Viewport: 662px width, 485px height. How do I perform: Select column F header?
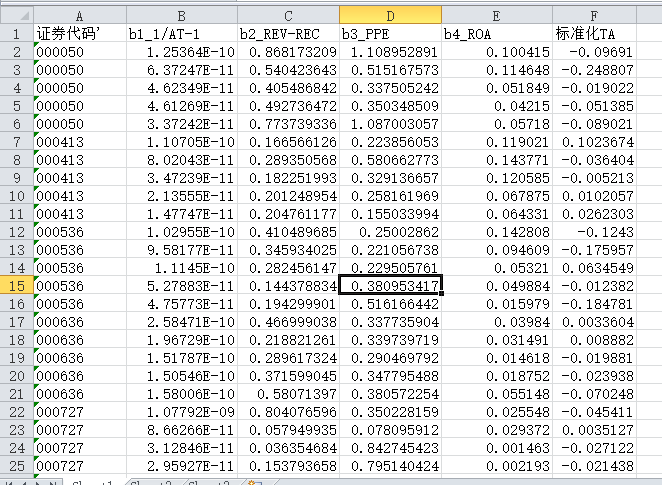tap(594, 16)
